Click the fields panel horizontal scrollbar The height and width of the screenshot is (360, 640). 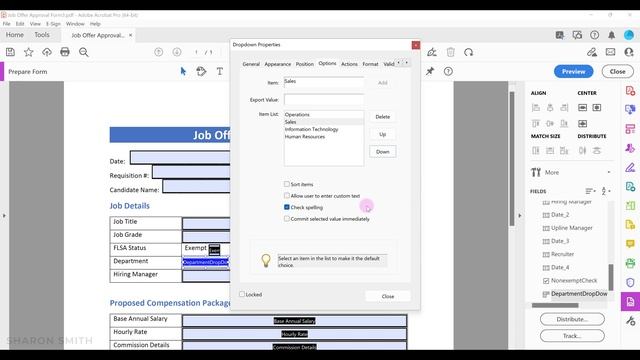(555, 305)
